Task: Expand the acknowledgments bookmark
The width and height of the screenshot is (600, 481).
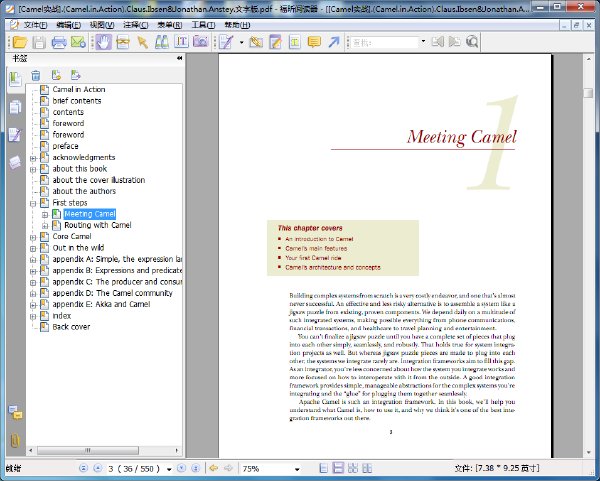Action: pyautogui.click(x=33, y=158)
